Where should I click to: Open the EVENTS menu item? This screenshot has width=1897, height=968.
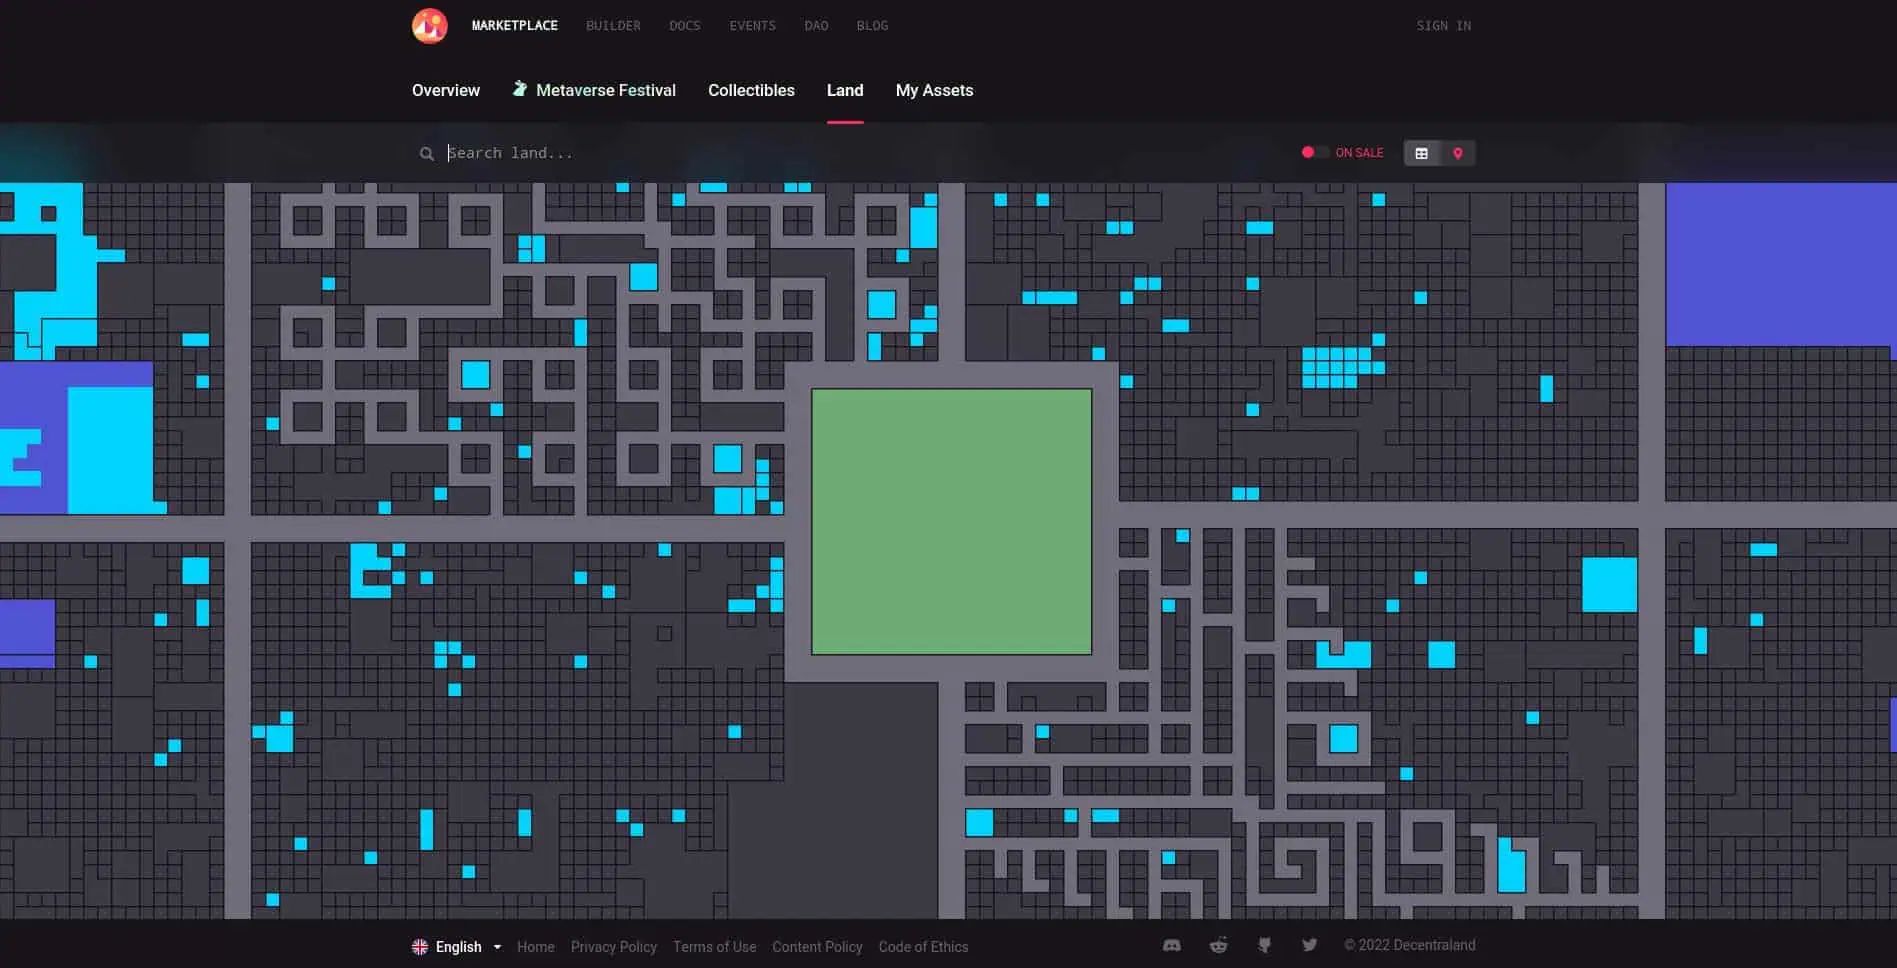752,25
